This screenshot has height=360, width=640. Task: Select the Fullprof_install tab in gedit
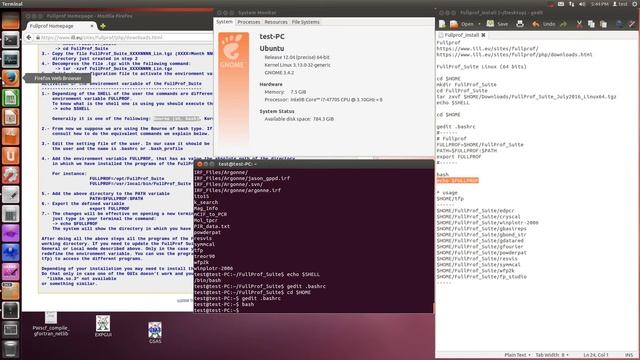click(462, 36)
